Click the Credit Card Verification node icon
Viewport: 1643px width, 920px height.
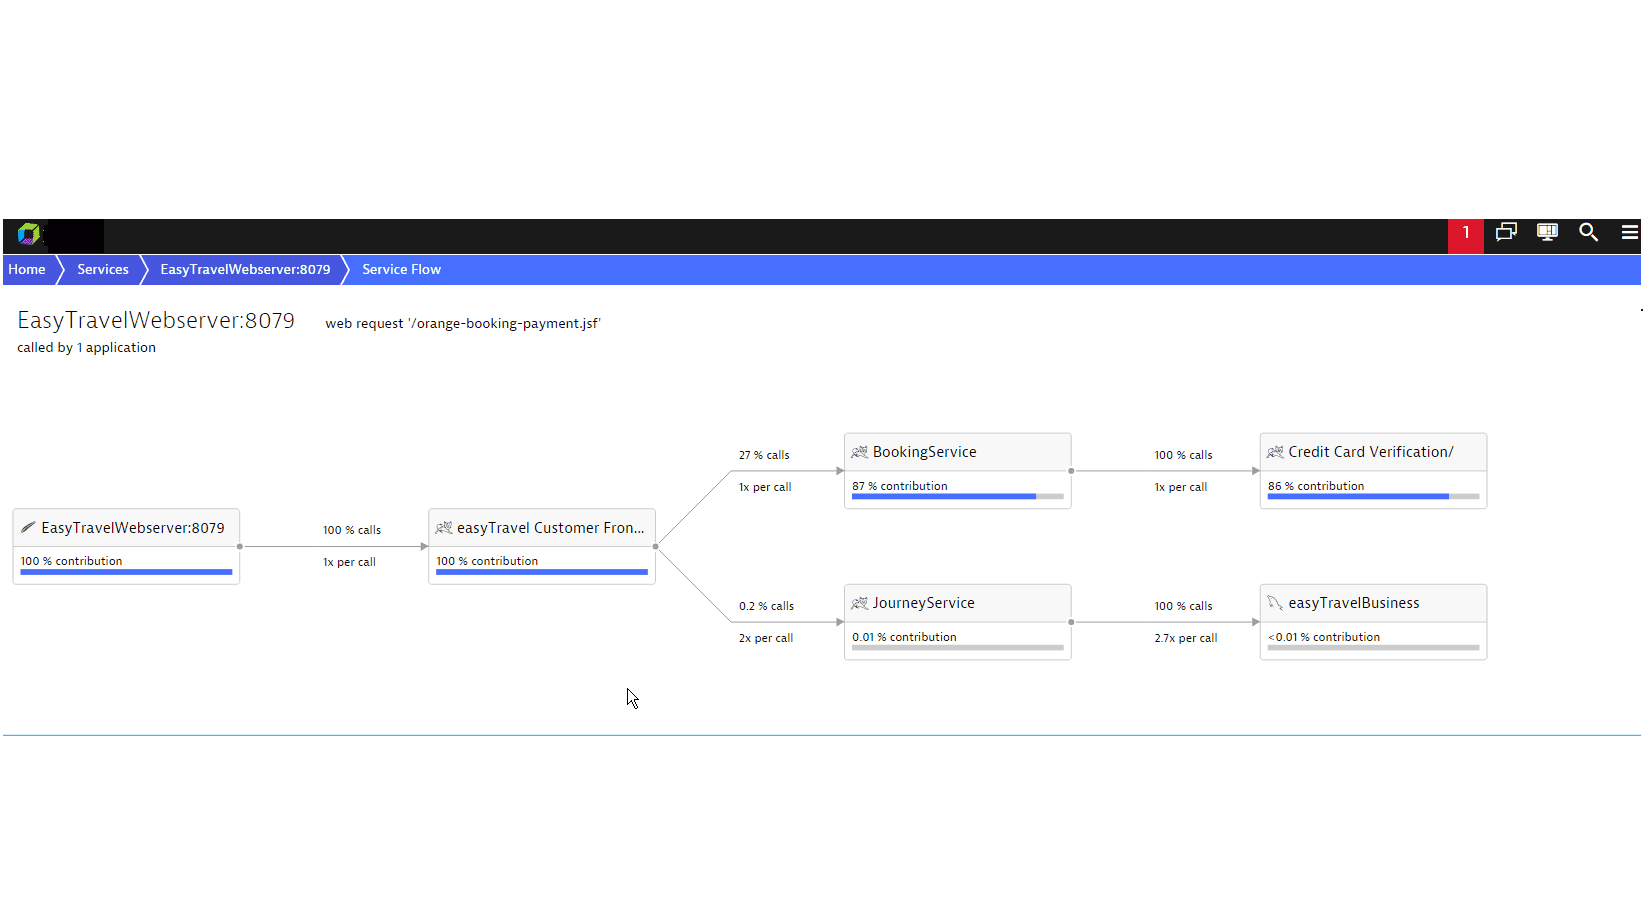coord(1275,452)
